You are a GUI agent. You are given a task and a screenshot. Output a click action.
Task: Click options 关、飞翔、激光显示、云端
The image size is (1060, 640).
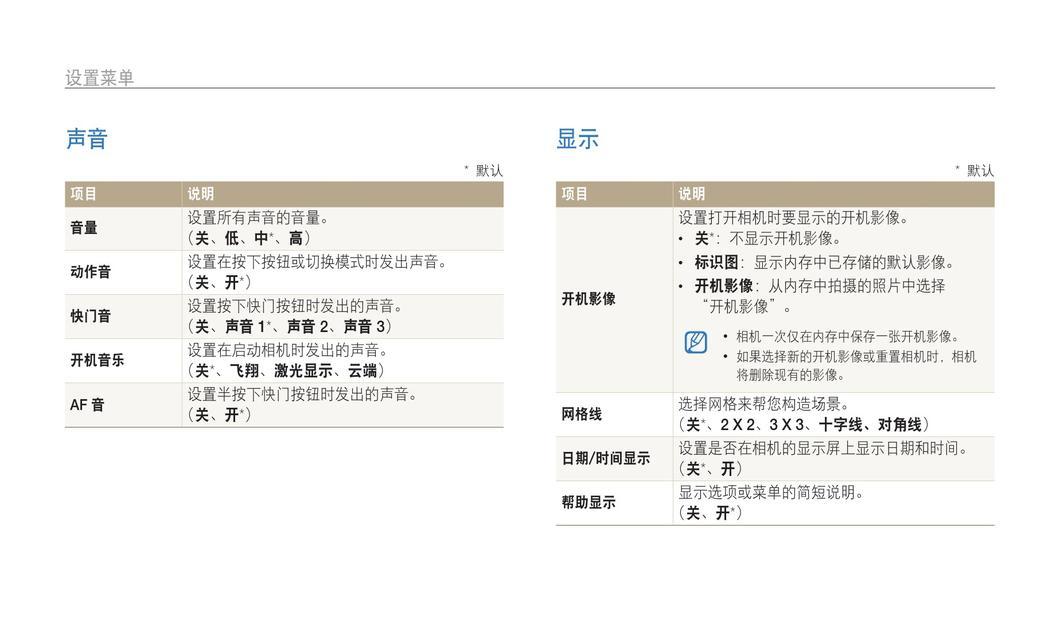[x=287, y=370]
